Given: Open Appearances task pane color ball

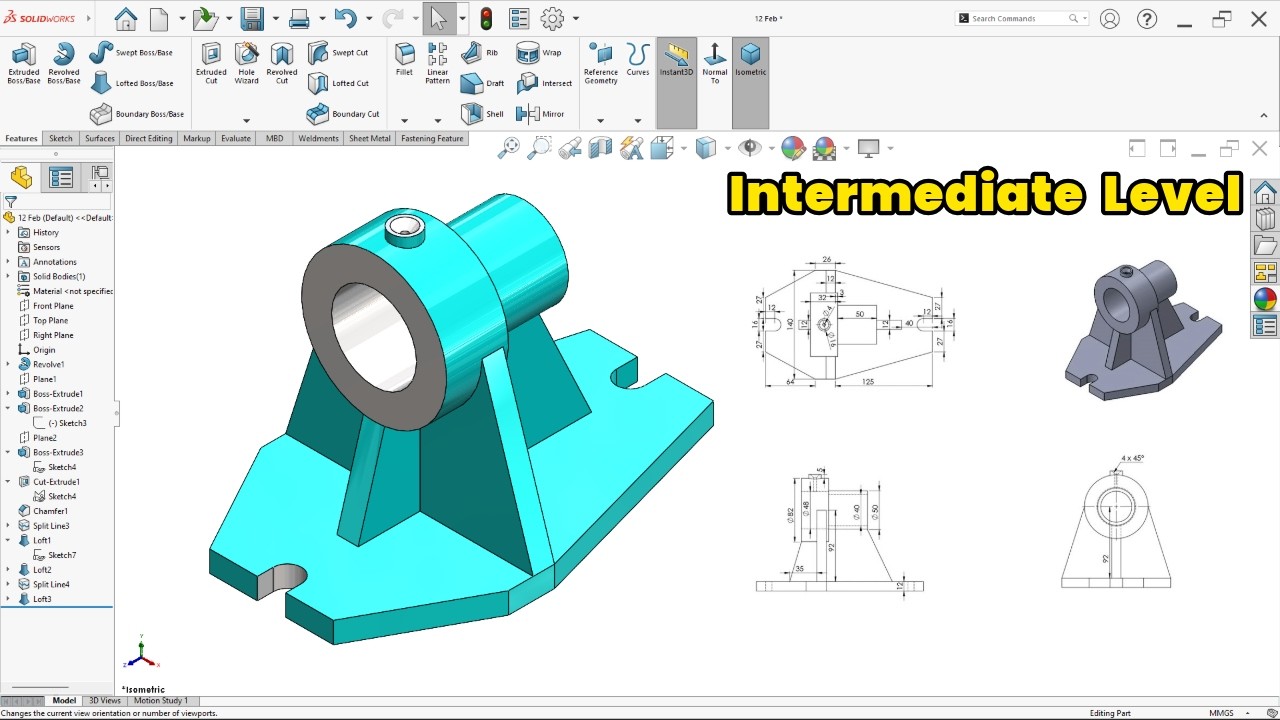Looking at the screenshot, I should [1265, 299].
